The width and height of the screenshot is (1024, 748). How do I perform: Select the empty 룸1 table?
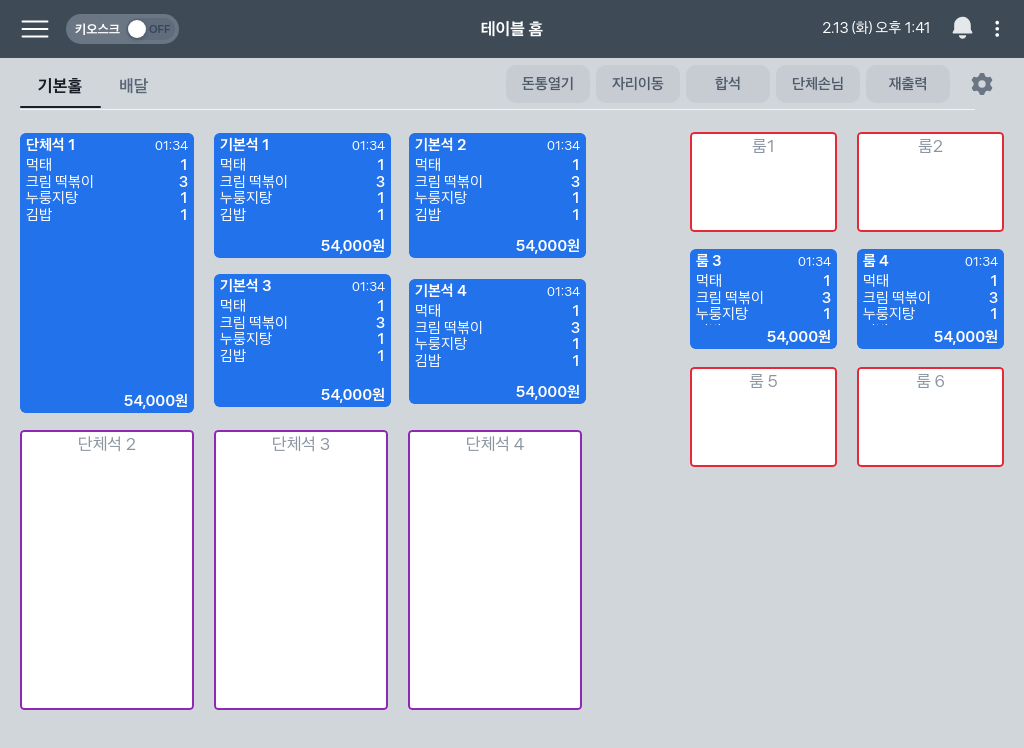(x=763, y=182)
